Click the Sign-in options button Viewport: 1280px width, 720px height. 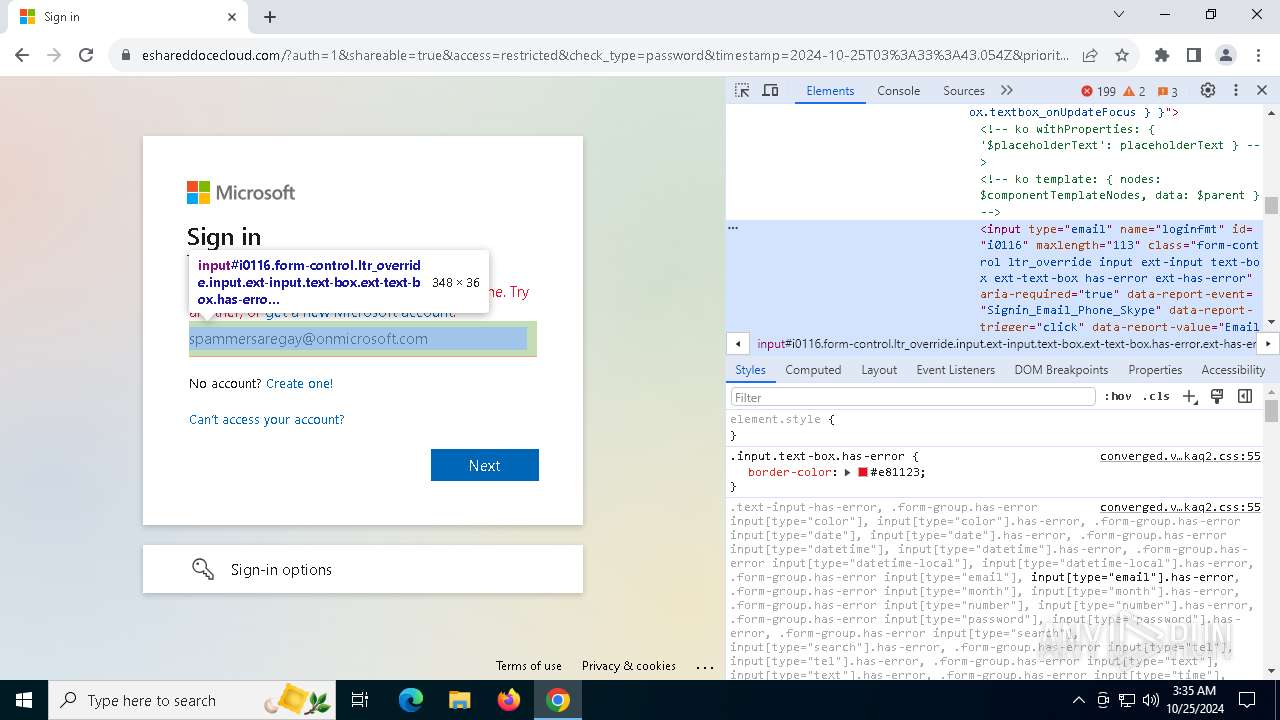363,569
